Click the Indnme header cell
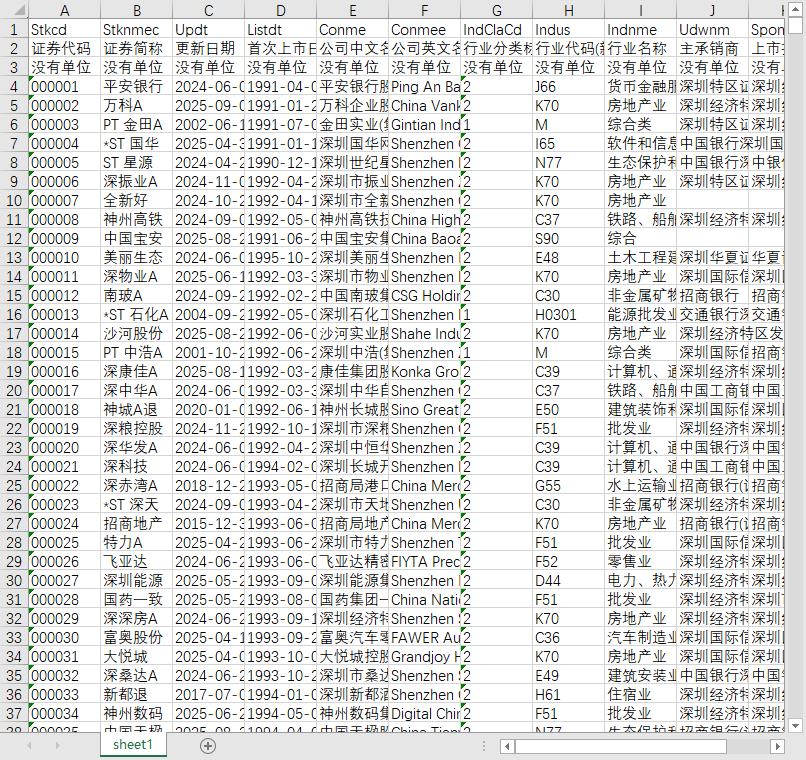The height and width of the screenshot is (760, 806). click(x=640, y=29)
